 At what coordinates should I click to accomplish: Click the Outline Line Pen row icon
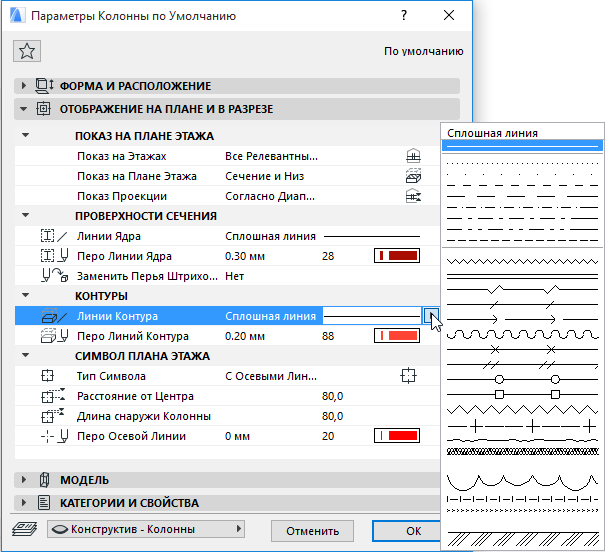point(54,336)
